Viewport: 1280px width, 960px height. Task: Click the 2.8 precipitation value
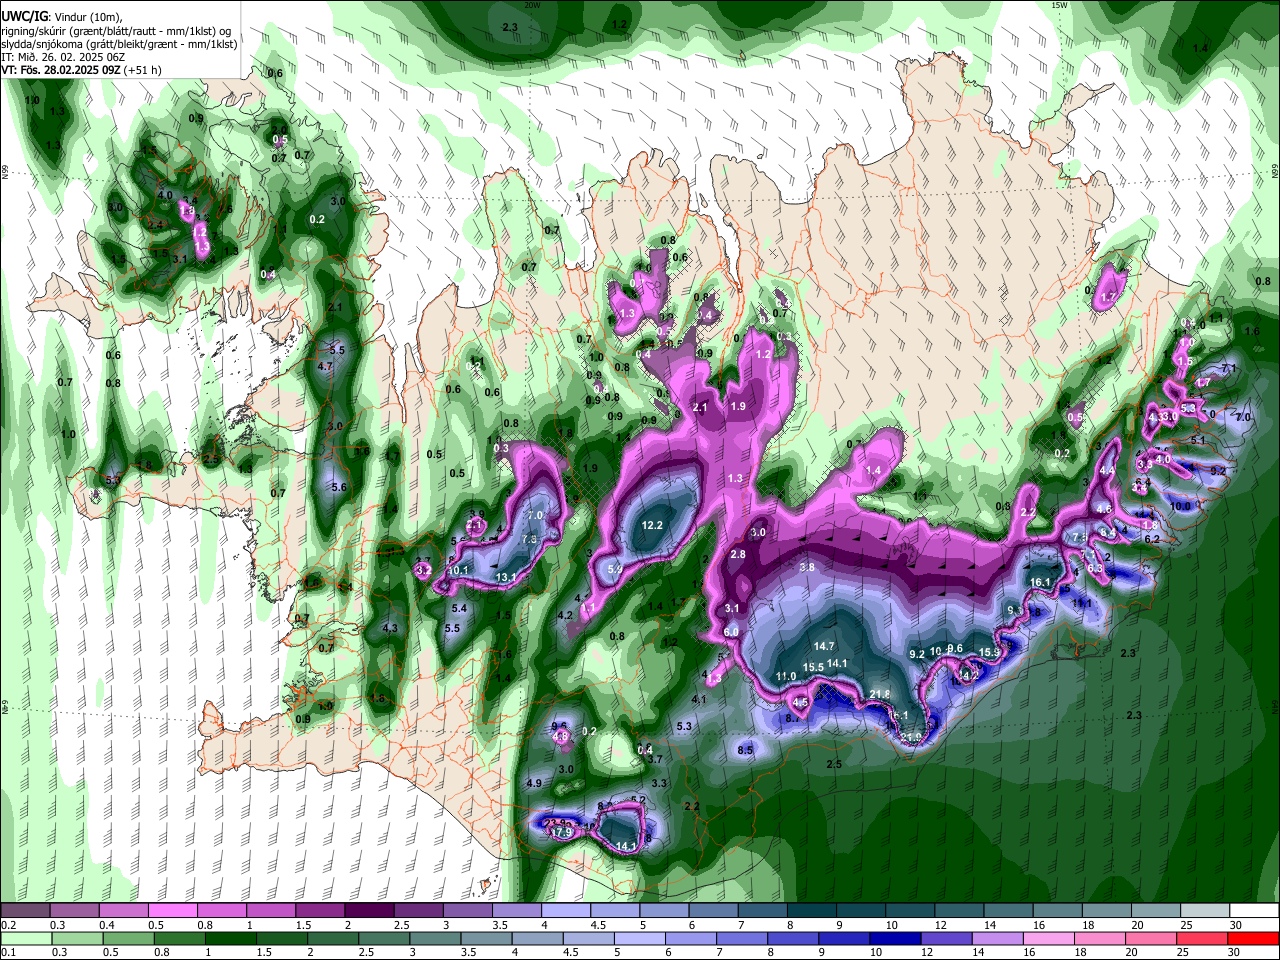(738, 554)
